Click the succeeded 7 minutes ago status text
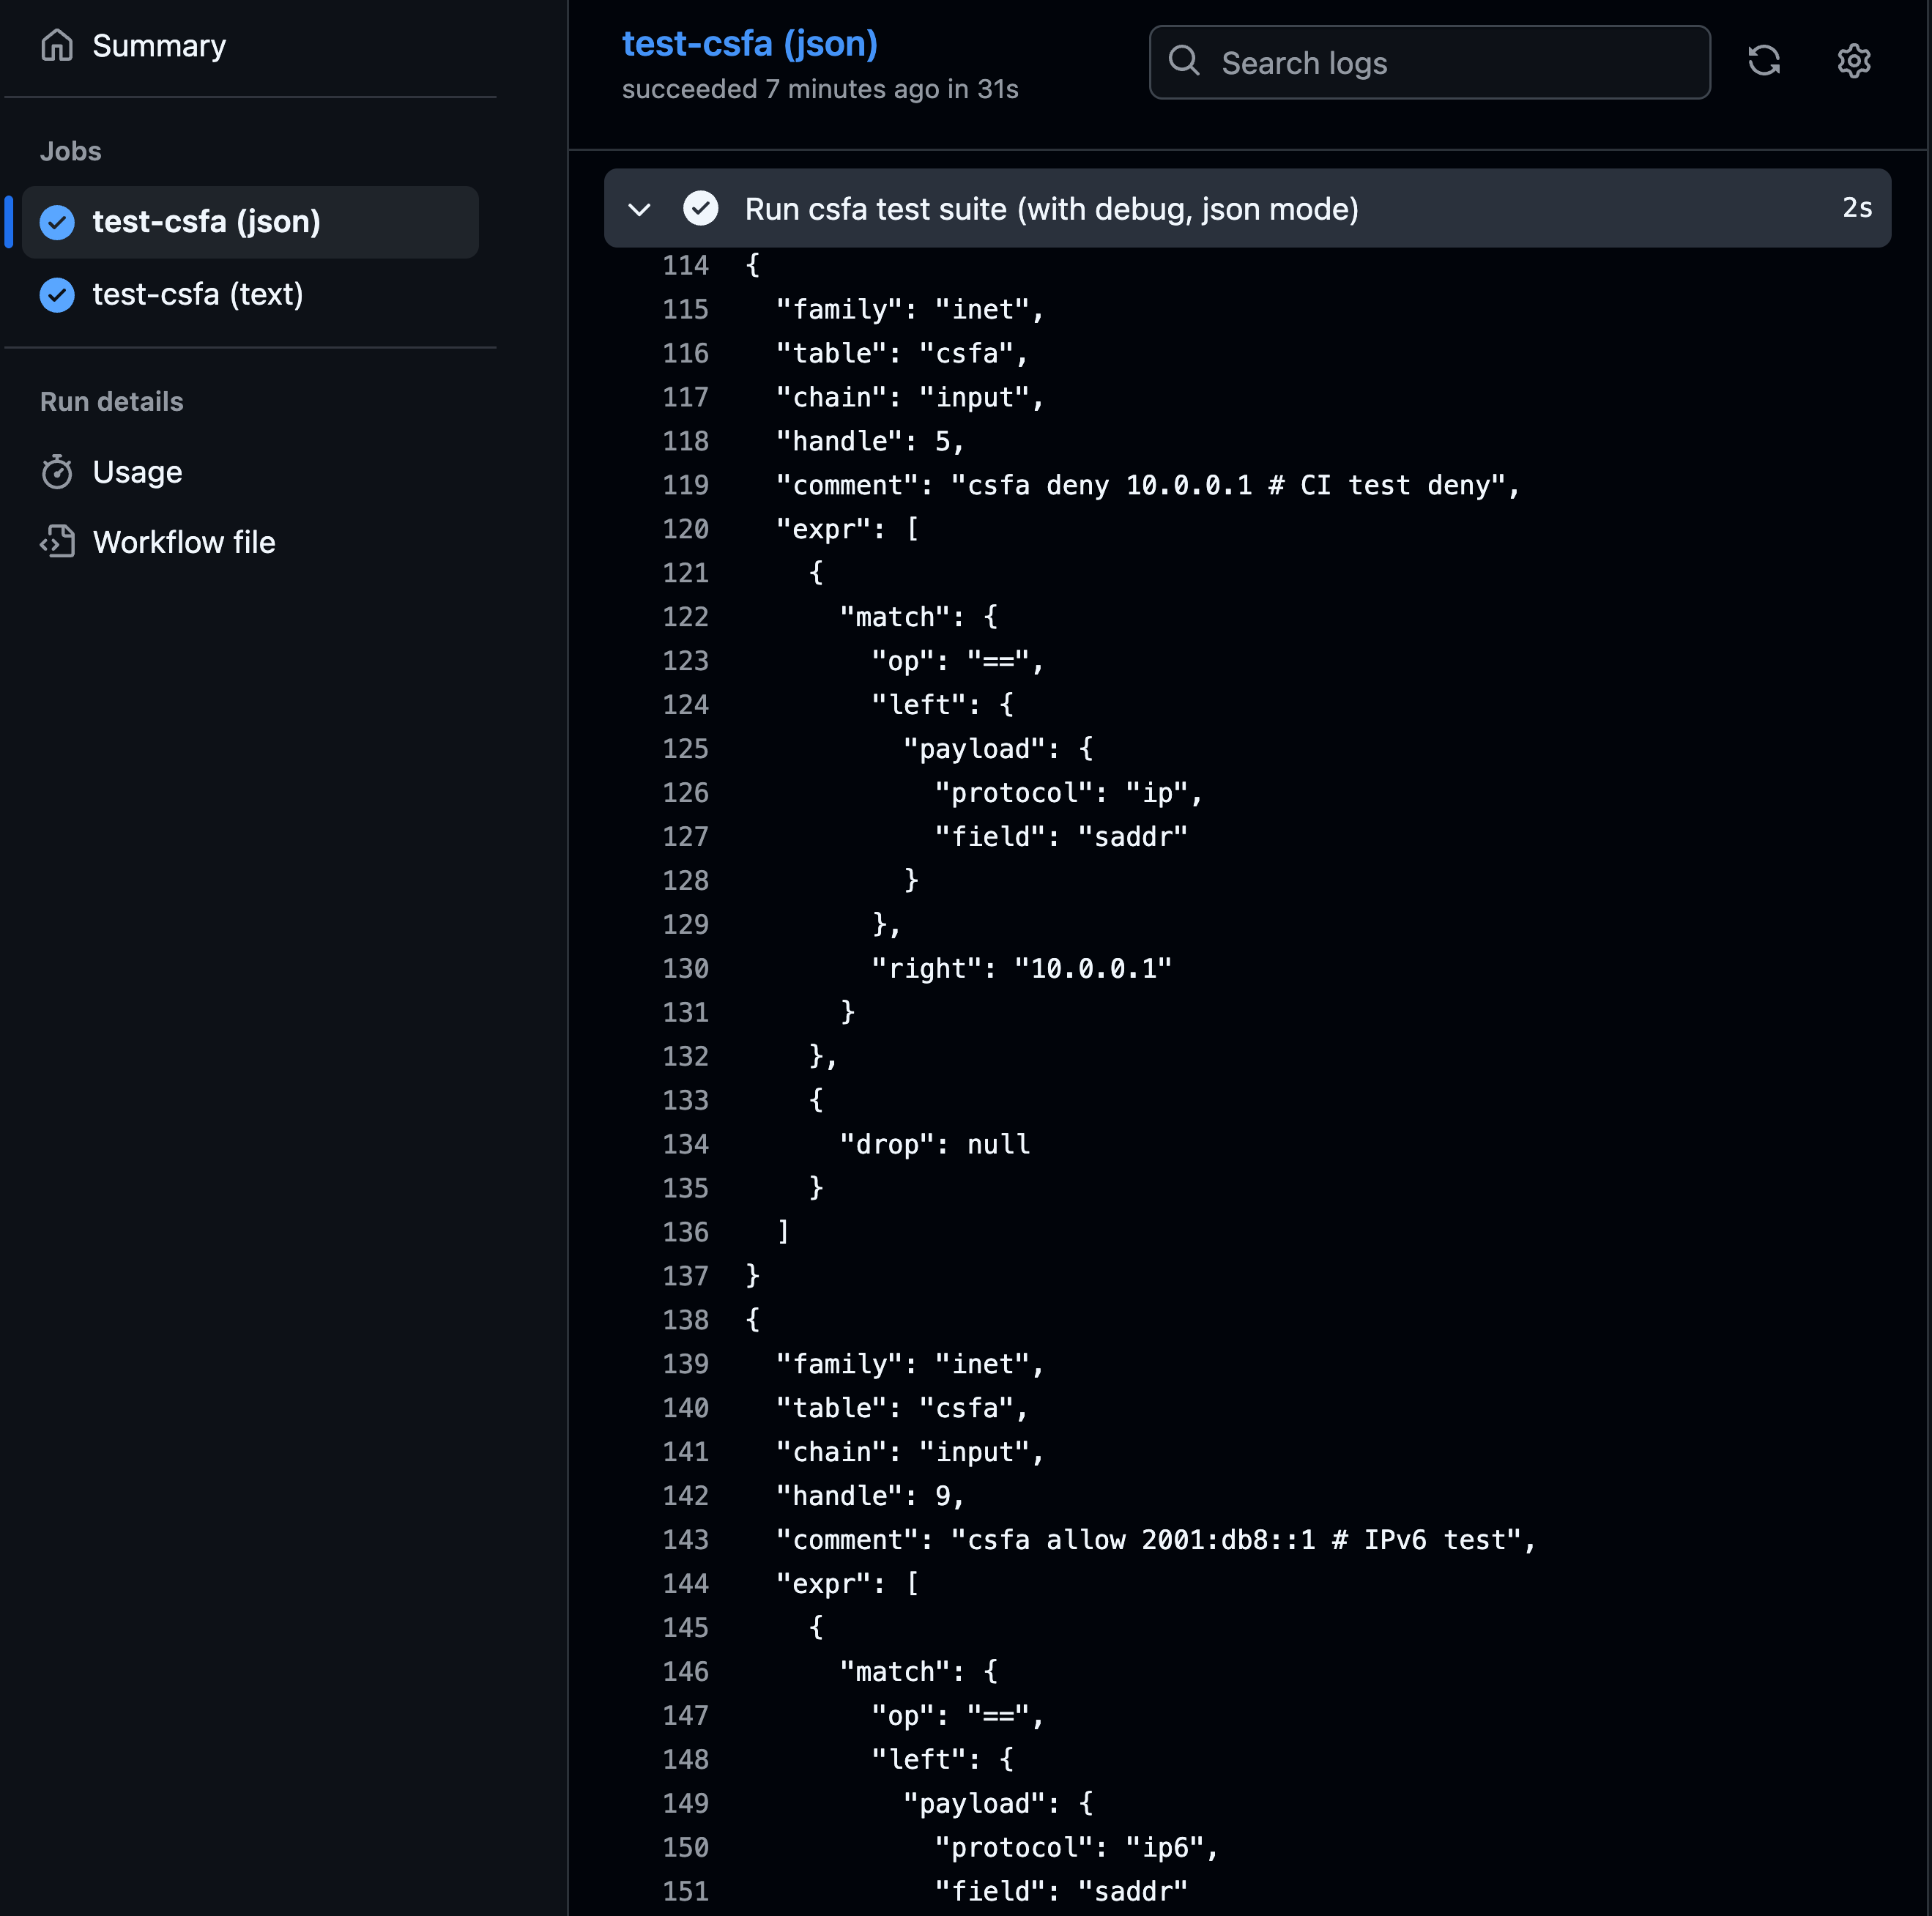Image resolution: width=1932 pixels, height=1916 pixels. click(820, 89)
